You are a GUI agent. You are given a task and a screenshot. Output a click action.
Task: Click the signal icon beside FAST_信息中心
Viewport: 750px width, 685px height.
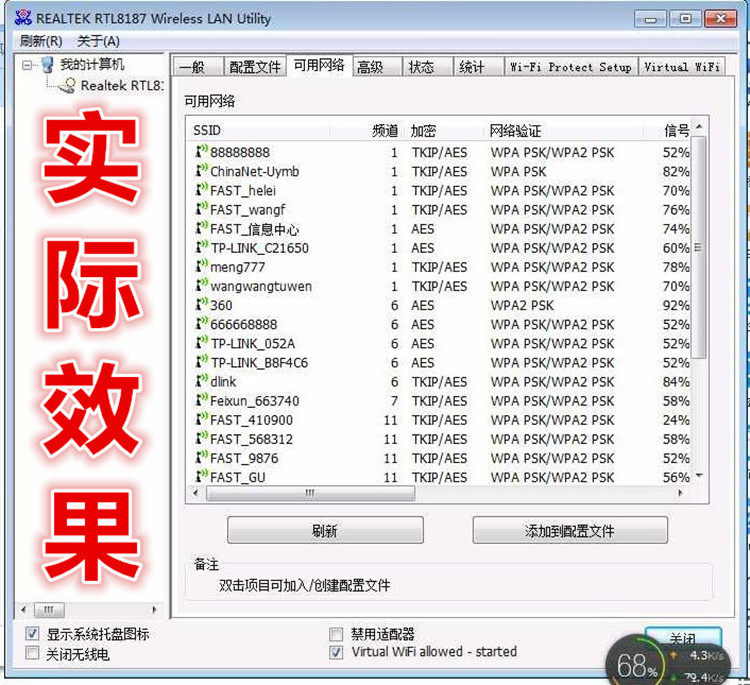point(201,228)
